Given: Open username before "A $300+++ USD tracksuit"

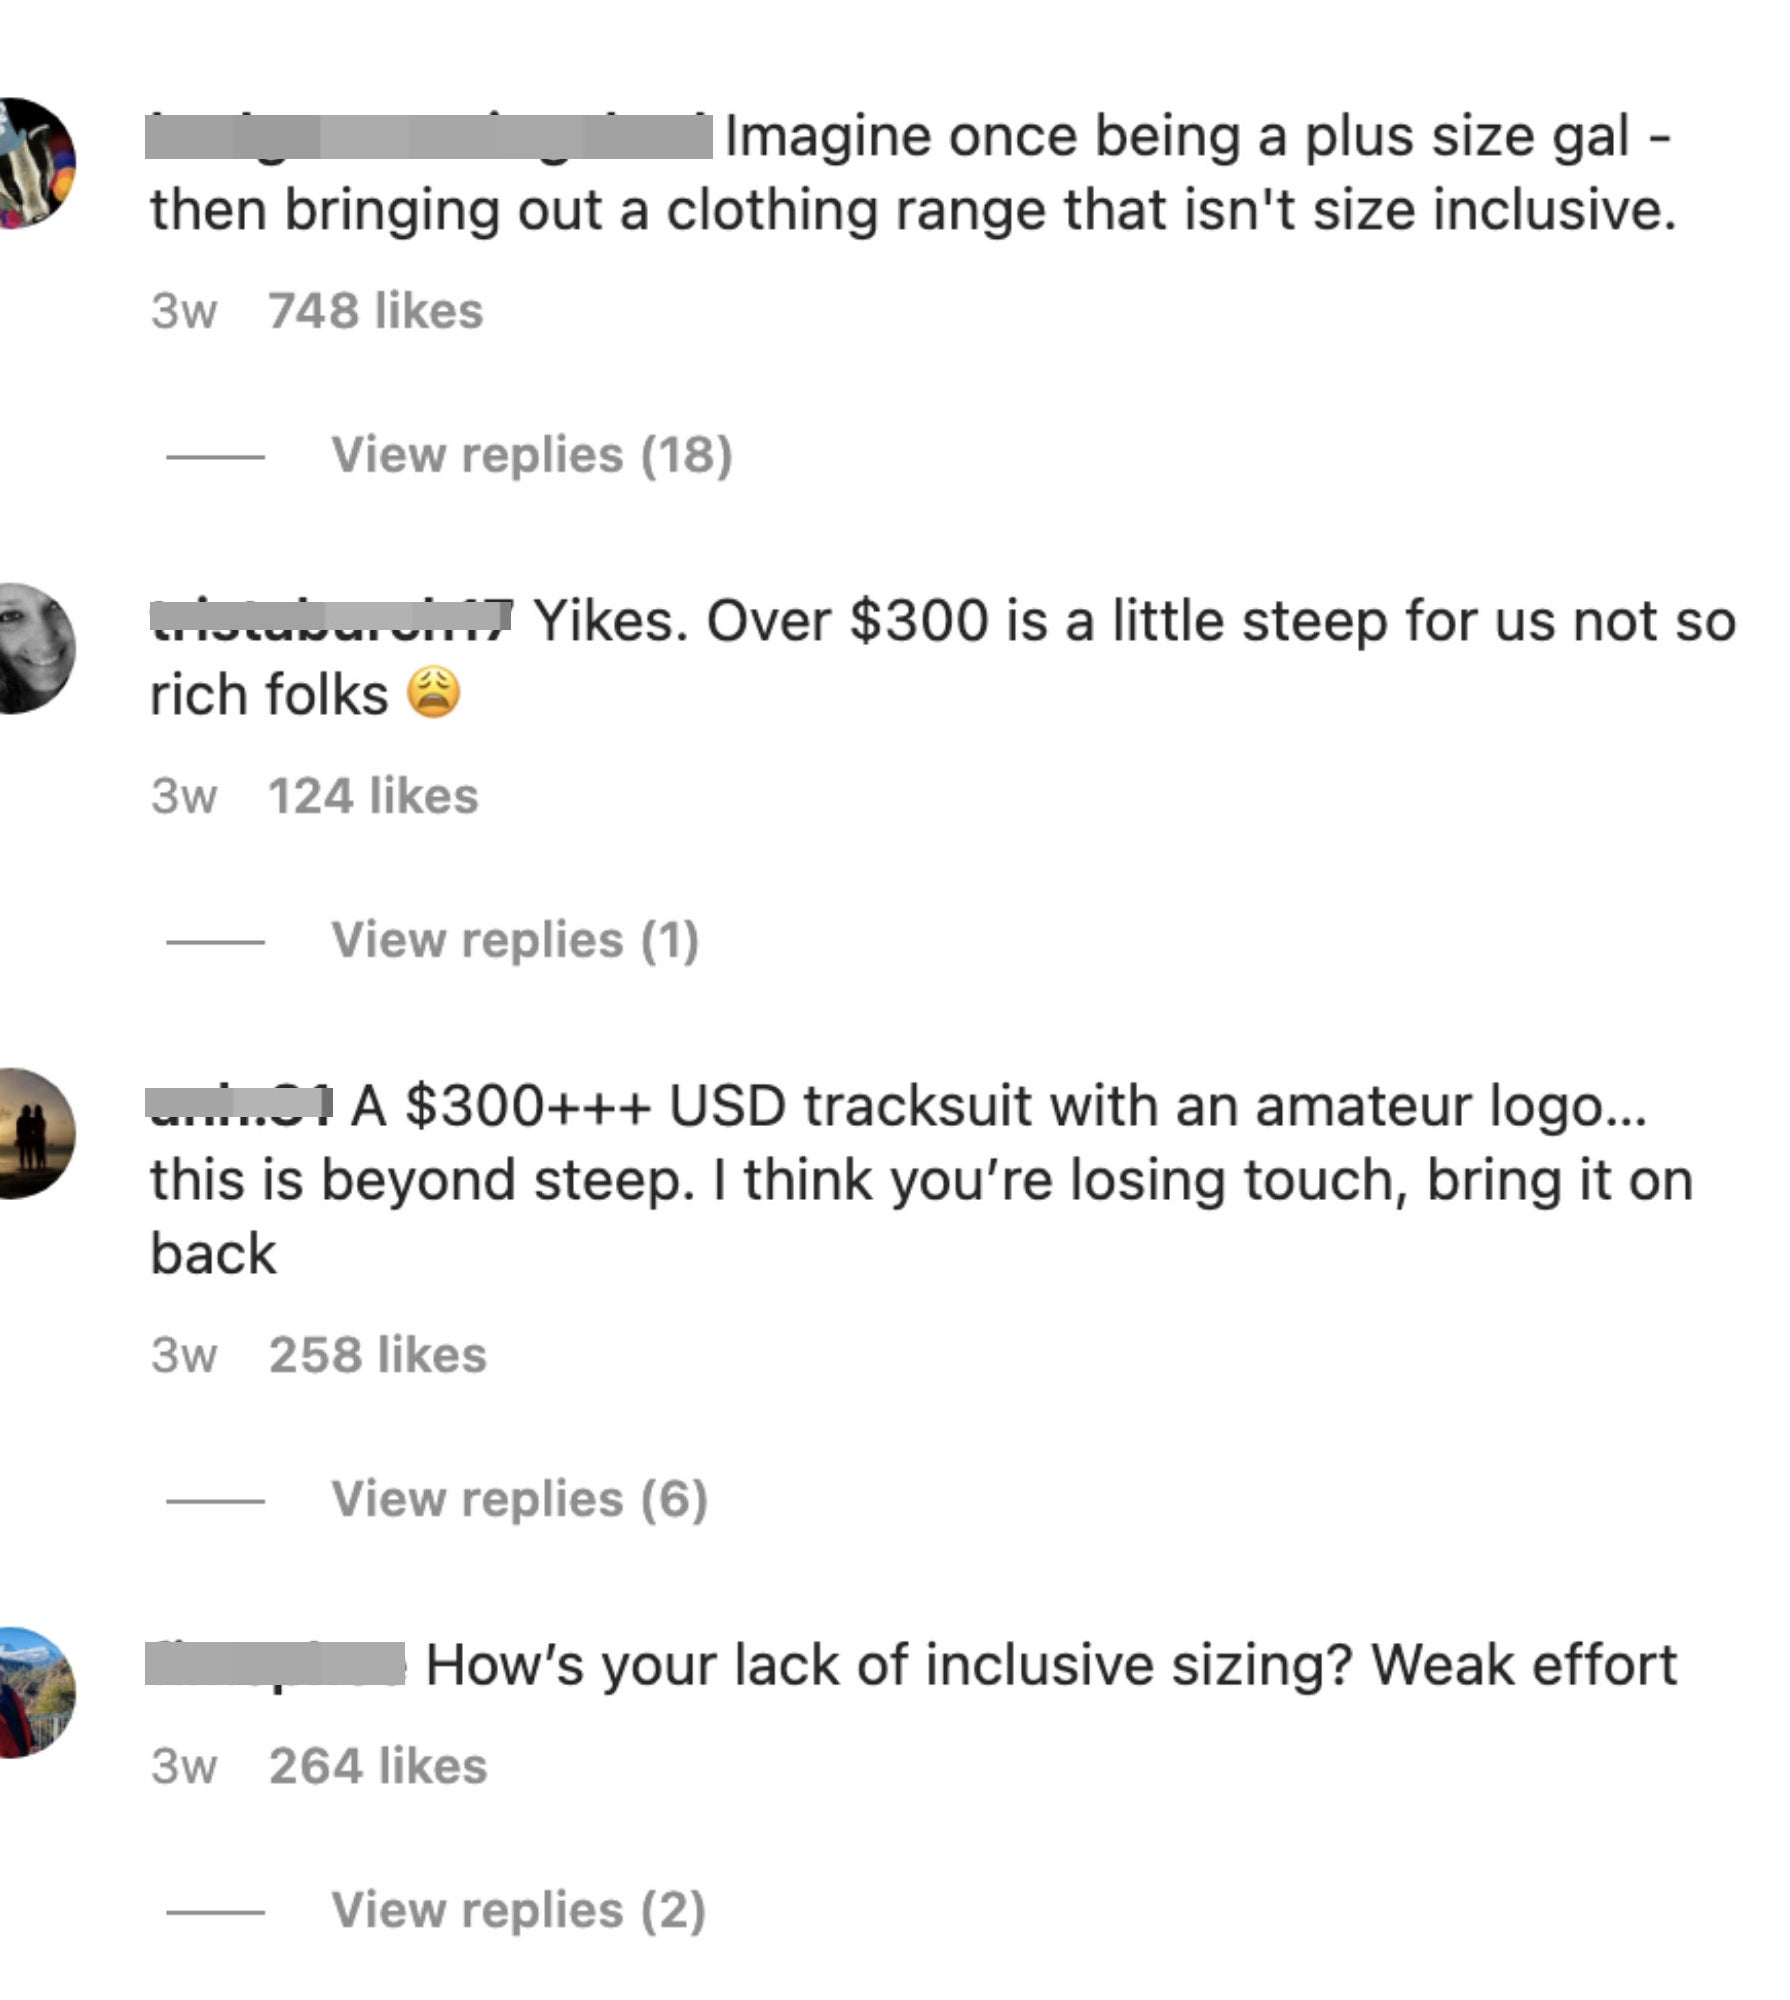Looking at the screenshot, I should click(238, 1104).
